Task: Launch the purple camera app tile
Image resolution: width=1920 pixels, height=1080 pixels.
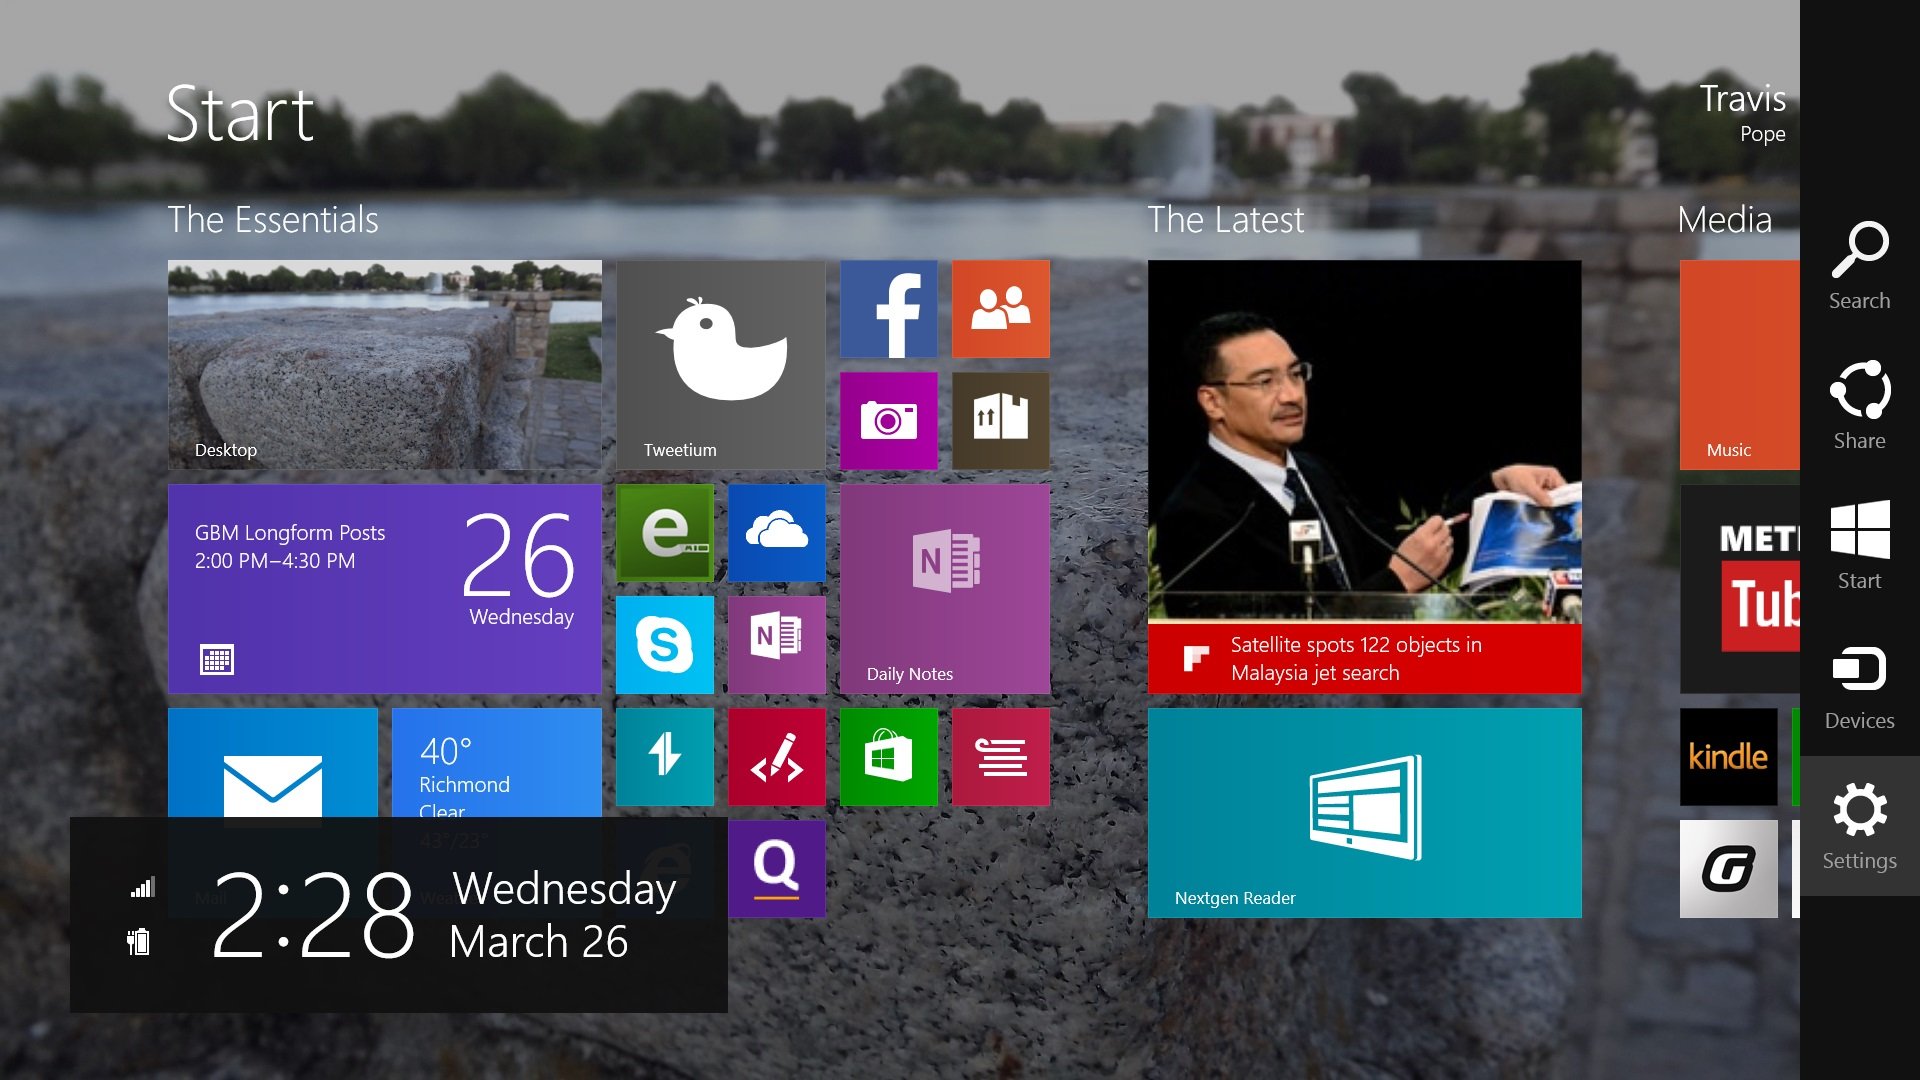Action: (x=888, y=420)
